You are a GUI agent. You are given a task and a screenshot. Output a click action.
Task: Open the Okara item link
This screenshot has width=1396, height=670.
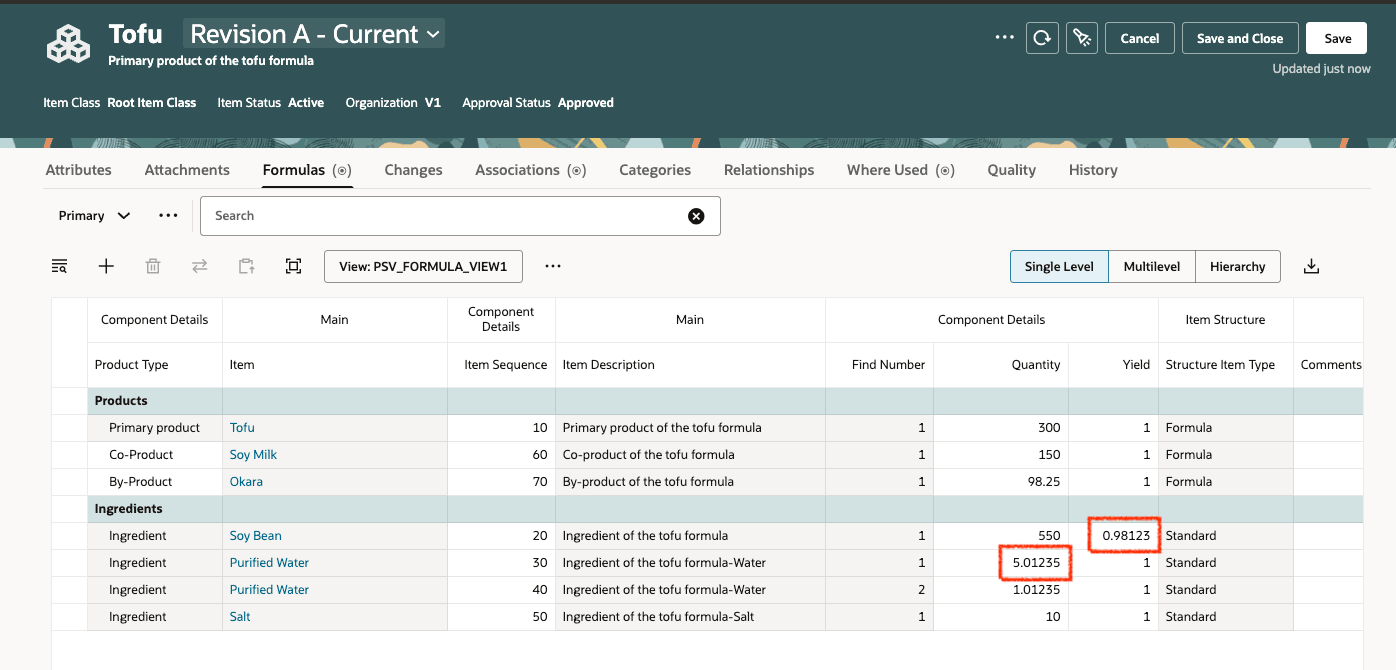[x=246, y=482]
